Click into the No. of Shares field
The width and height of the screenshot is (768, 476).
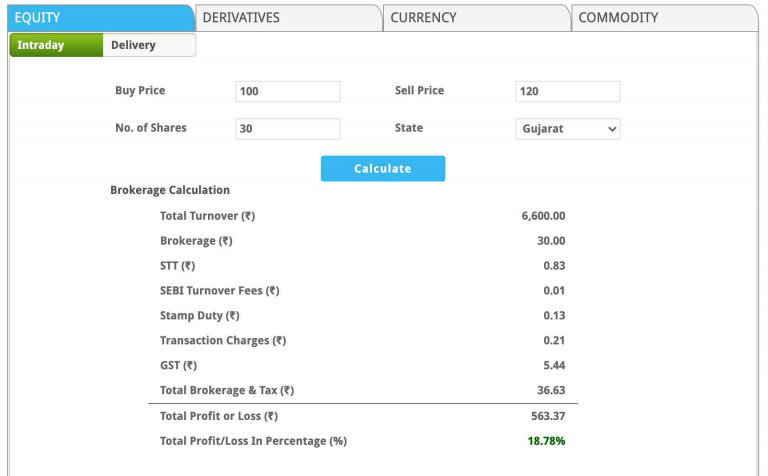tap(288, 129)
